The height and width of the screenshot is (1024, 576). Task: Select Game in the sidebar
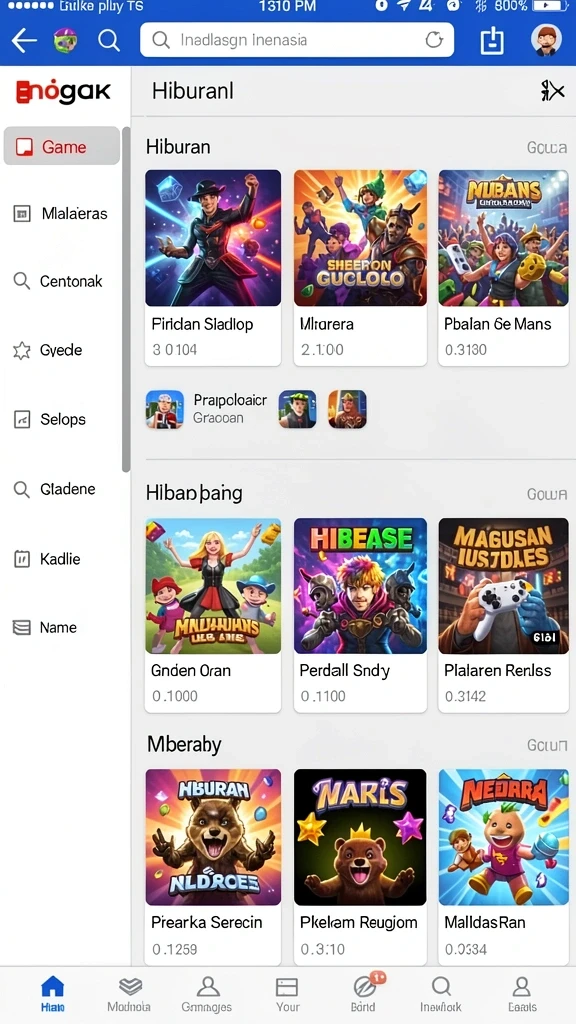tap(61, 146)
